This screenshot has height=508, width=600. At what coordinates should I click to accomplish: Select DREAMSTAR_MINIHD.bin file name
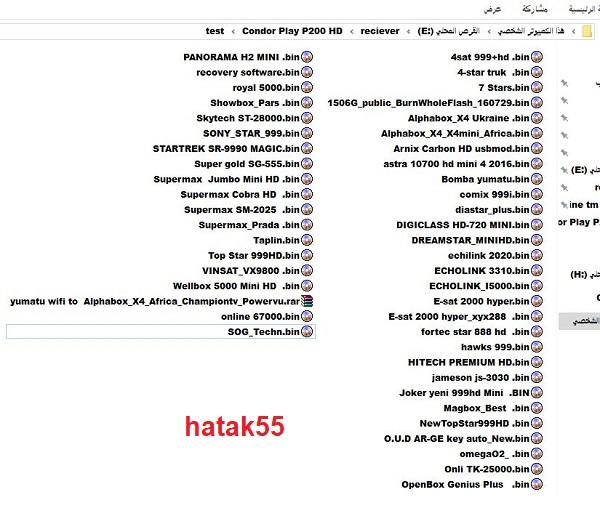point(470,240)
